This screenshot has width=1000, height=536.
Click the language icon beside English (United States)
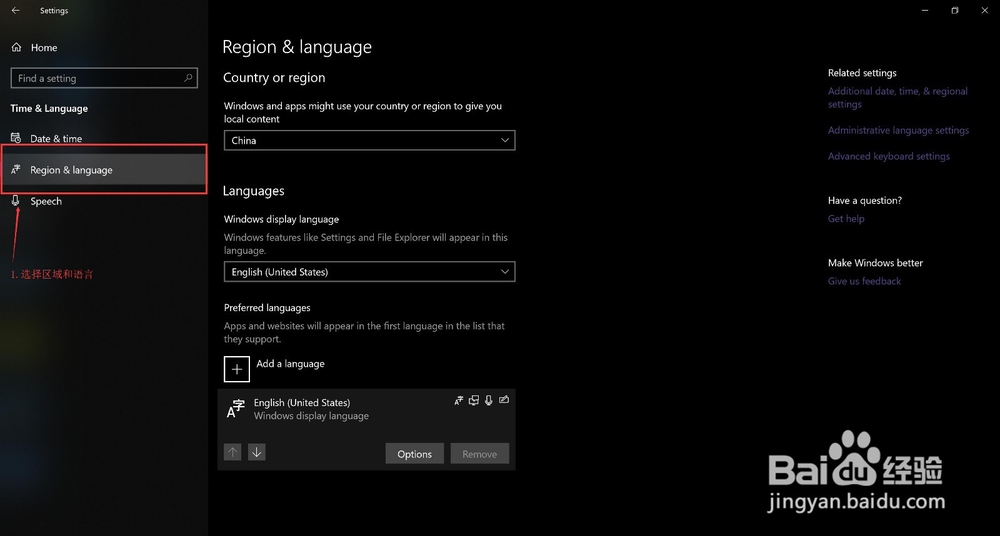(236, 408)
